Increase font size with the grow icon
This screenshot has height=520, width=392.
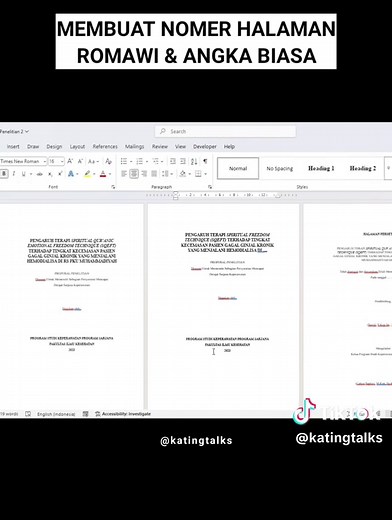click(x=70, y=161)
